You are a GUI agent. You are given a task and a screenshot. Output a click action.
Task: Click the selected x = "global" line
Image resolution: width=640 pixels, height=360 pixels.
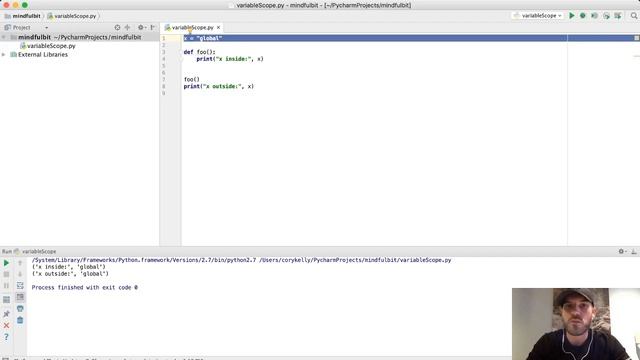click(203, 38)
